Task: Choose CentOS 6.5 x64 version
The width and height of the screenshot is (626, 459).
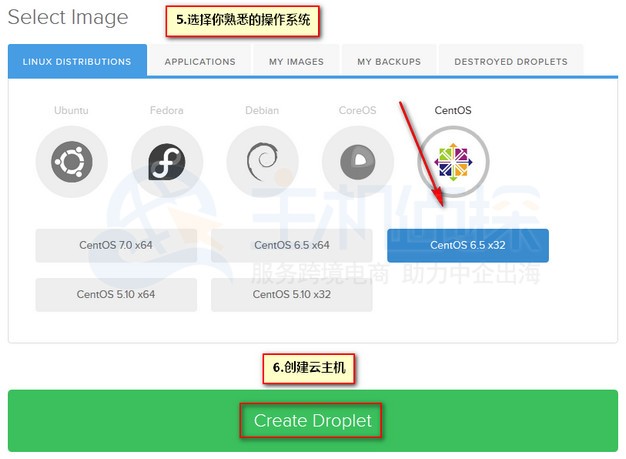Action: 292,245
